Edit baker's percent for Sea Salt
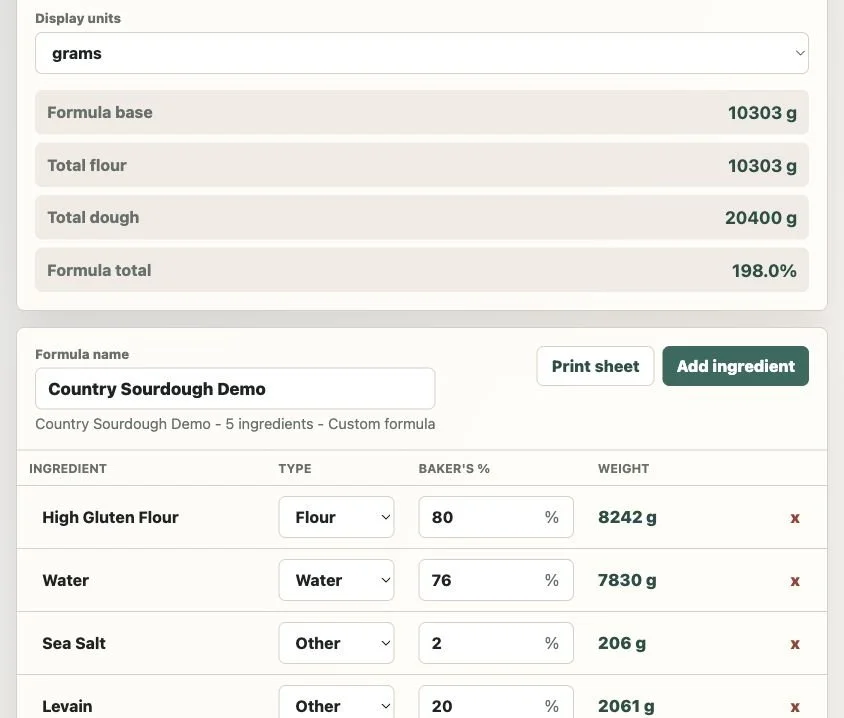This screenshot has width=844, height=718. click(x=496, y=643)
